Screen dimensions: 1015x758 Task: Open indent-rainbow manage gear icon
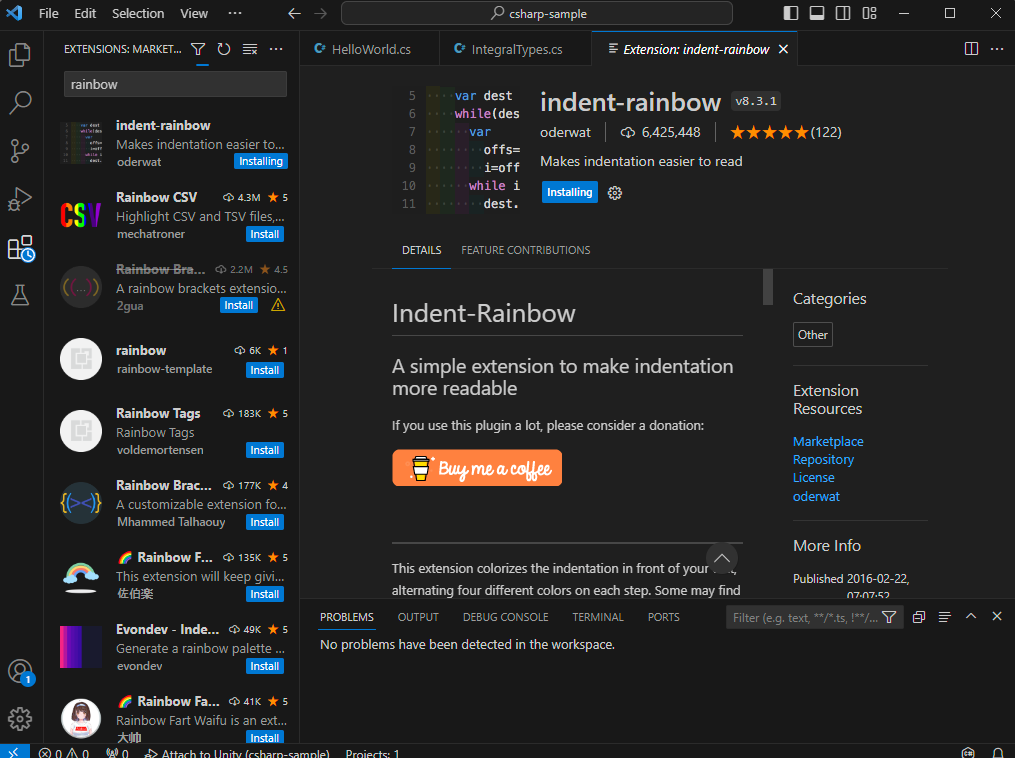tap(615, 193)
